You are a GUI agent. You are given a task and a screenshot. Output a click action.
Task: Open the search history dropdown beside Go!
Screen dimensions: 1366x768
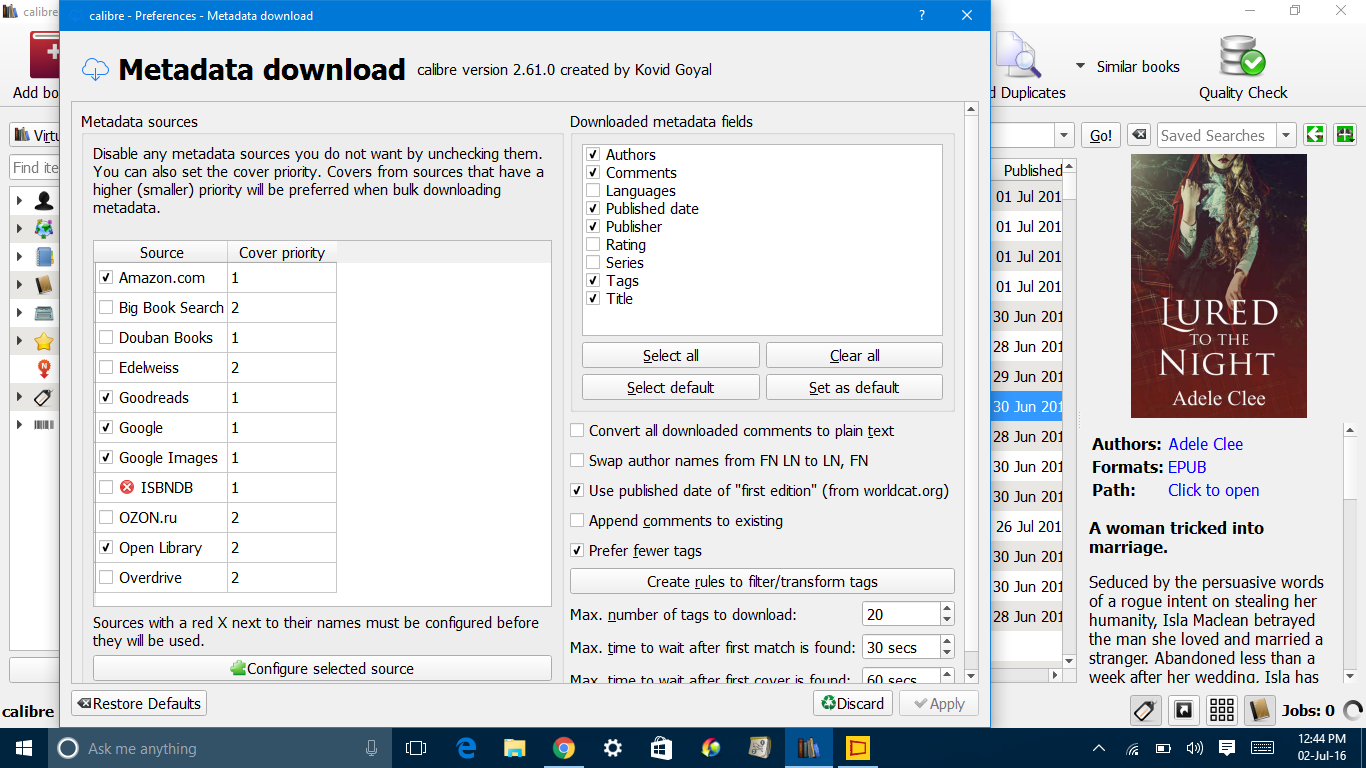[x=1064, y=135]
